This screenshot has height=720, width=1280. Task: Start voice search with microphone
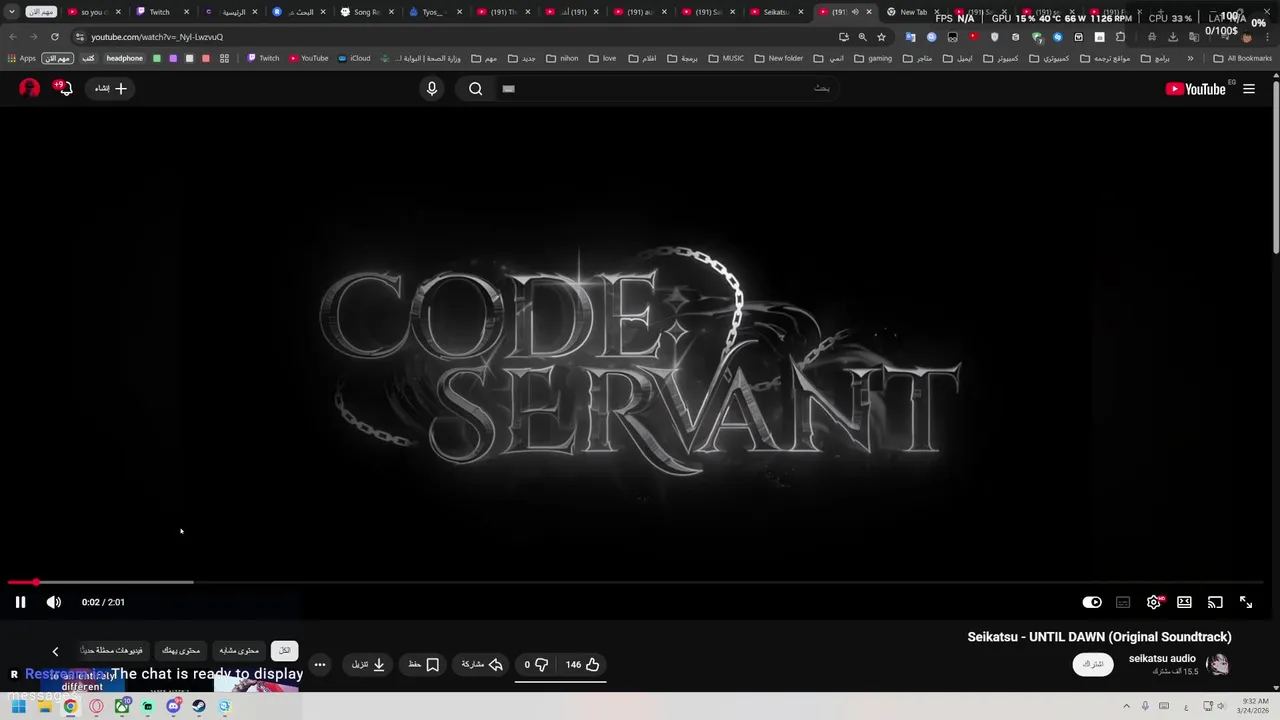click(432, 89)
